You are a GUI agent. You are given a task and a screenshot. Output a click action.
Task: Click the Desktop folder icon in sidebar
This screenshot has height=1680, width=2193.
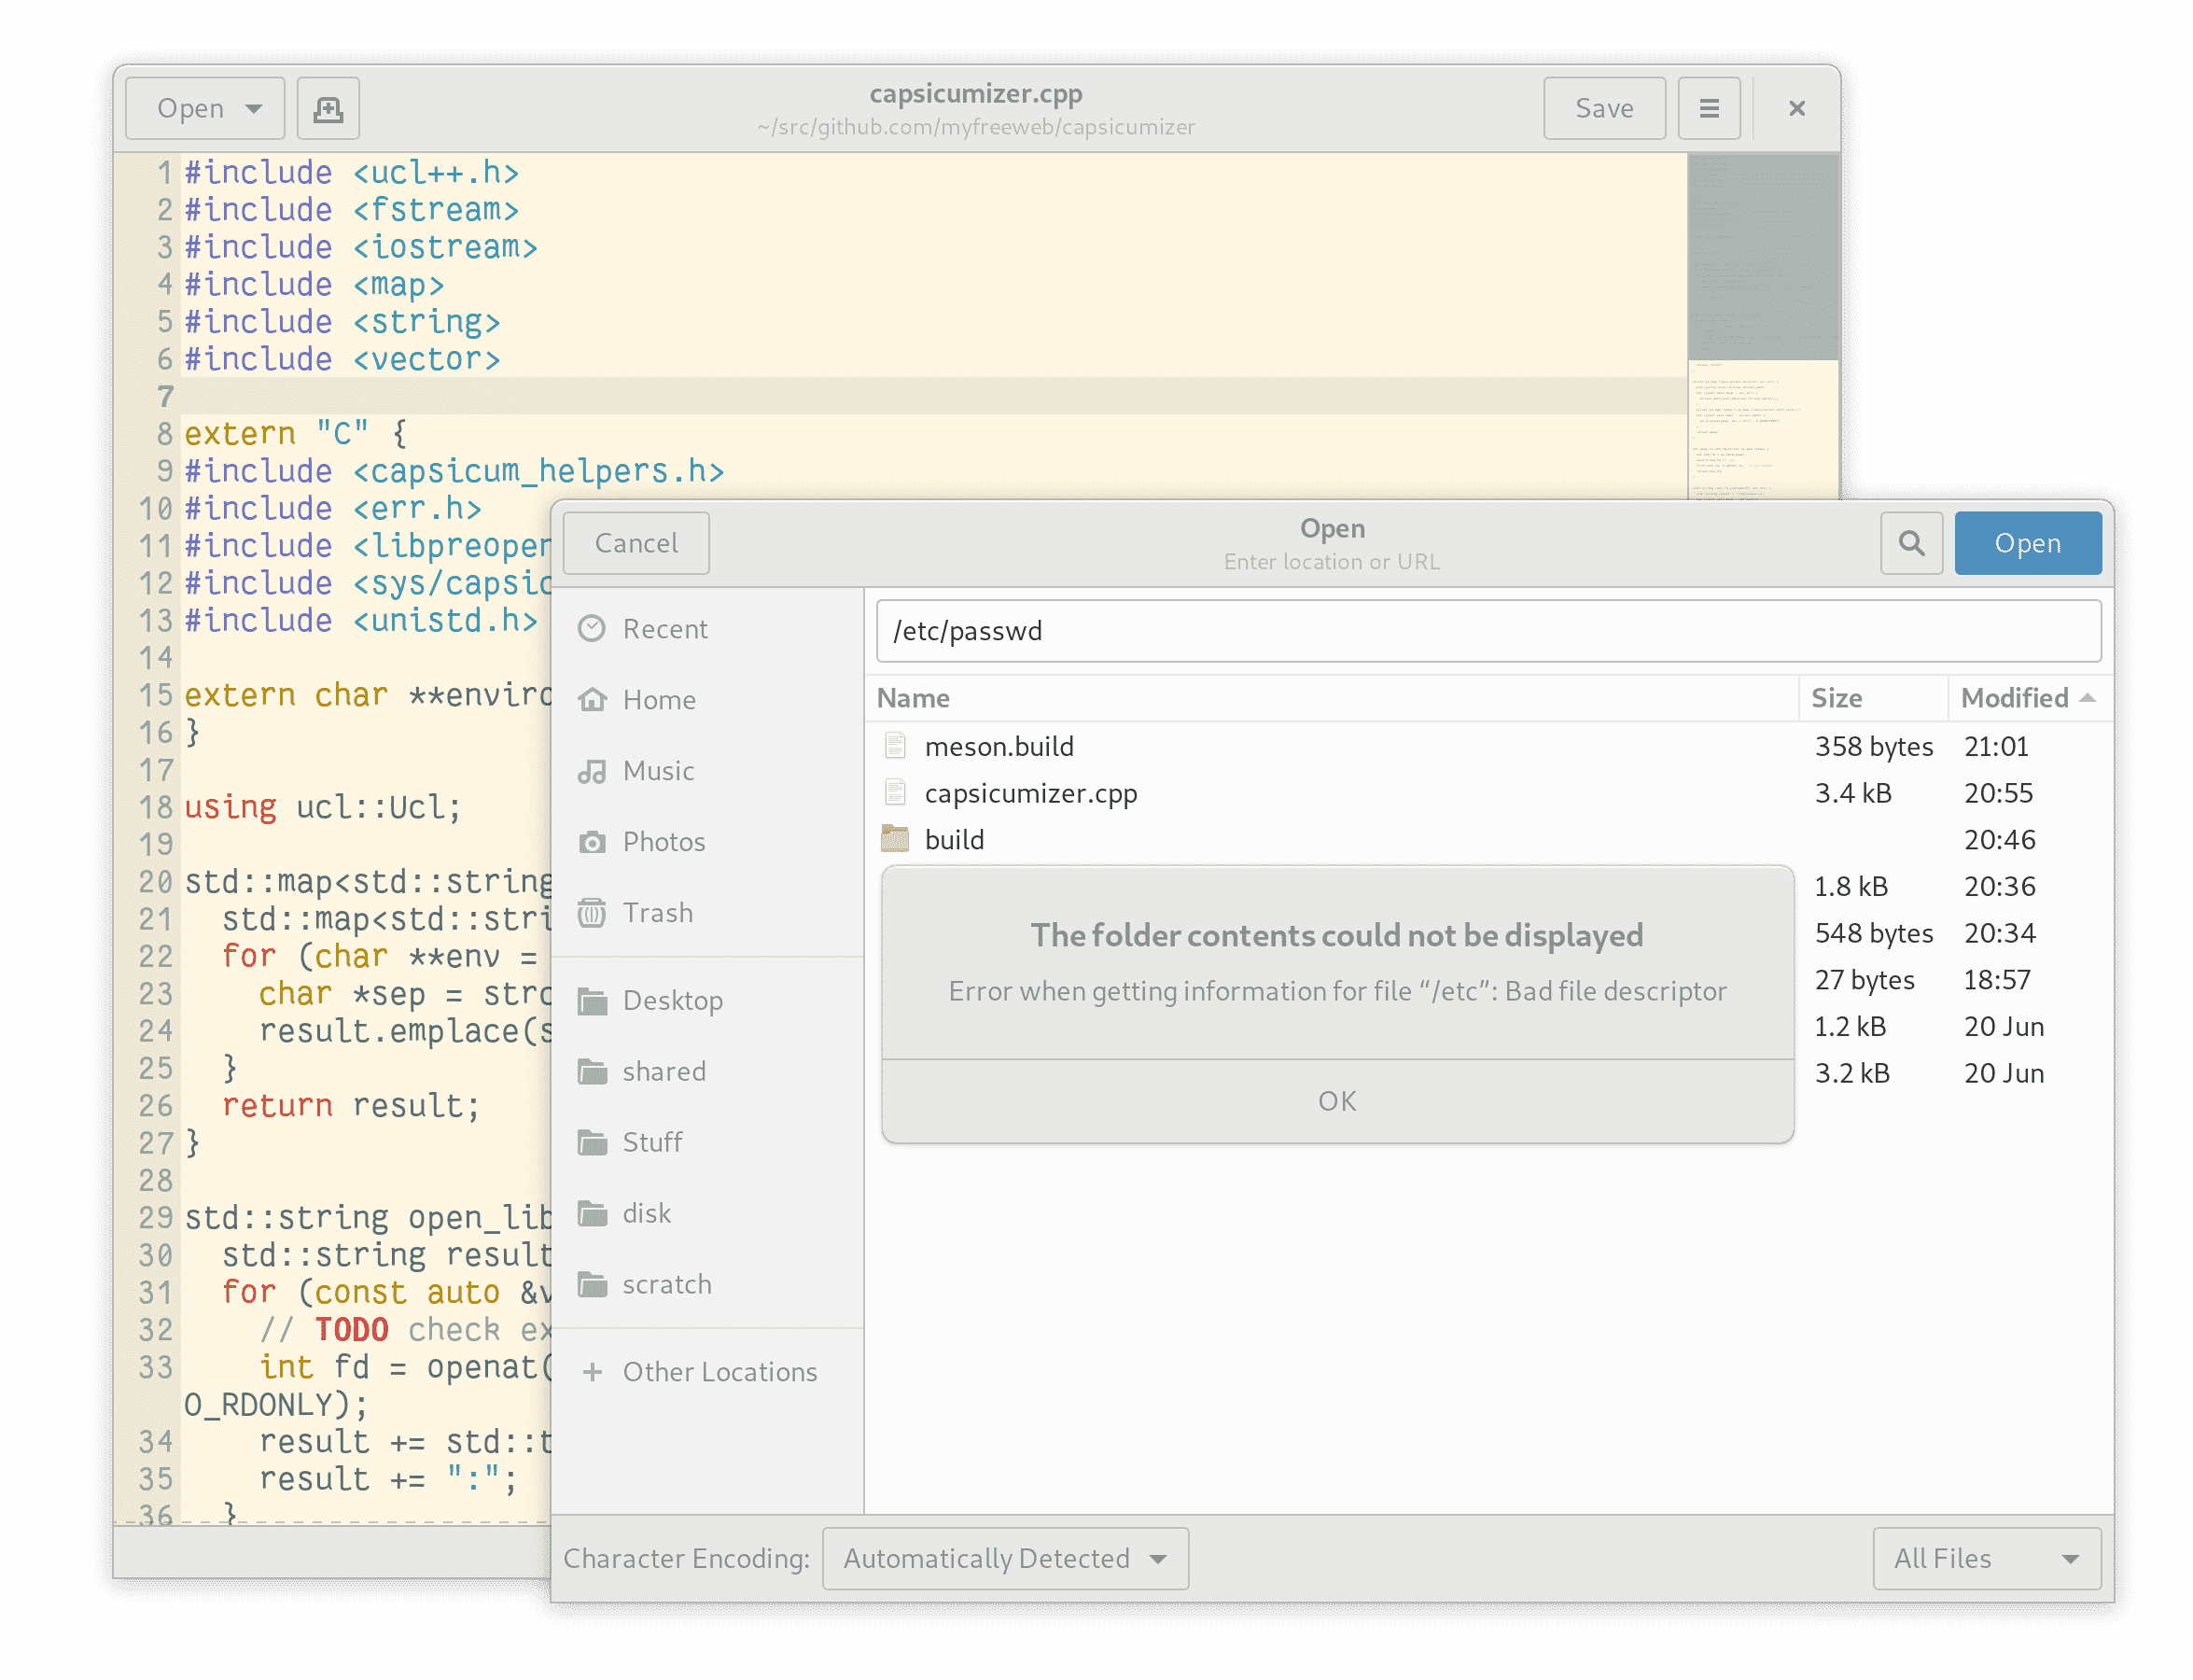coord(592,1001)
